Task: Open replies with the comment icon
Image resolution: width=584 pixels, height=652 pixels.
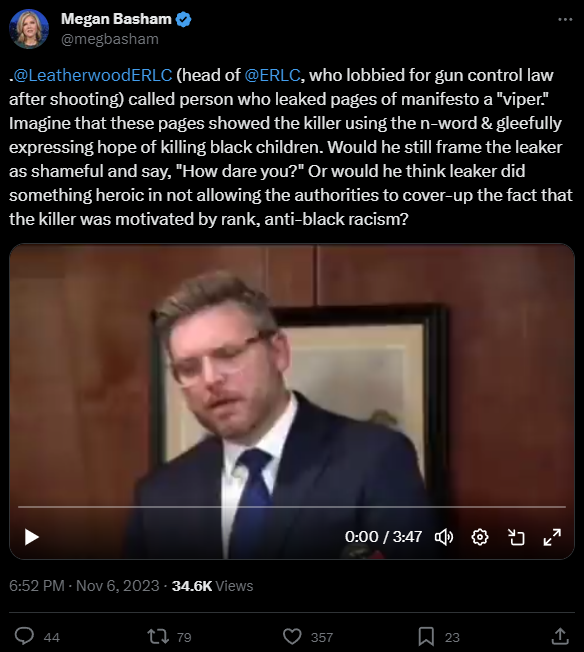Action: click(x=25, y=636)
